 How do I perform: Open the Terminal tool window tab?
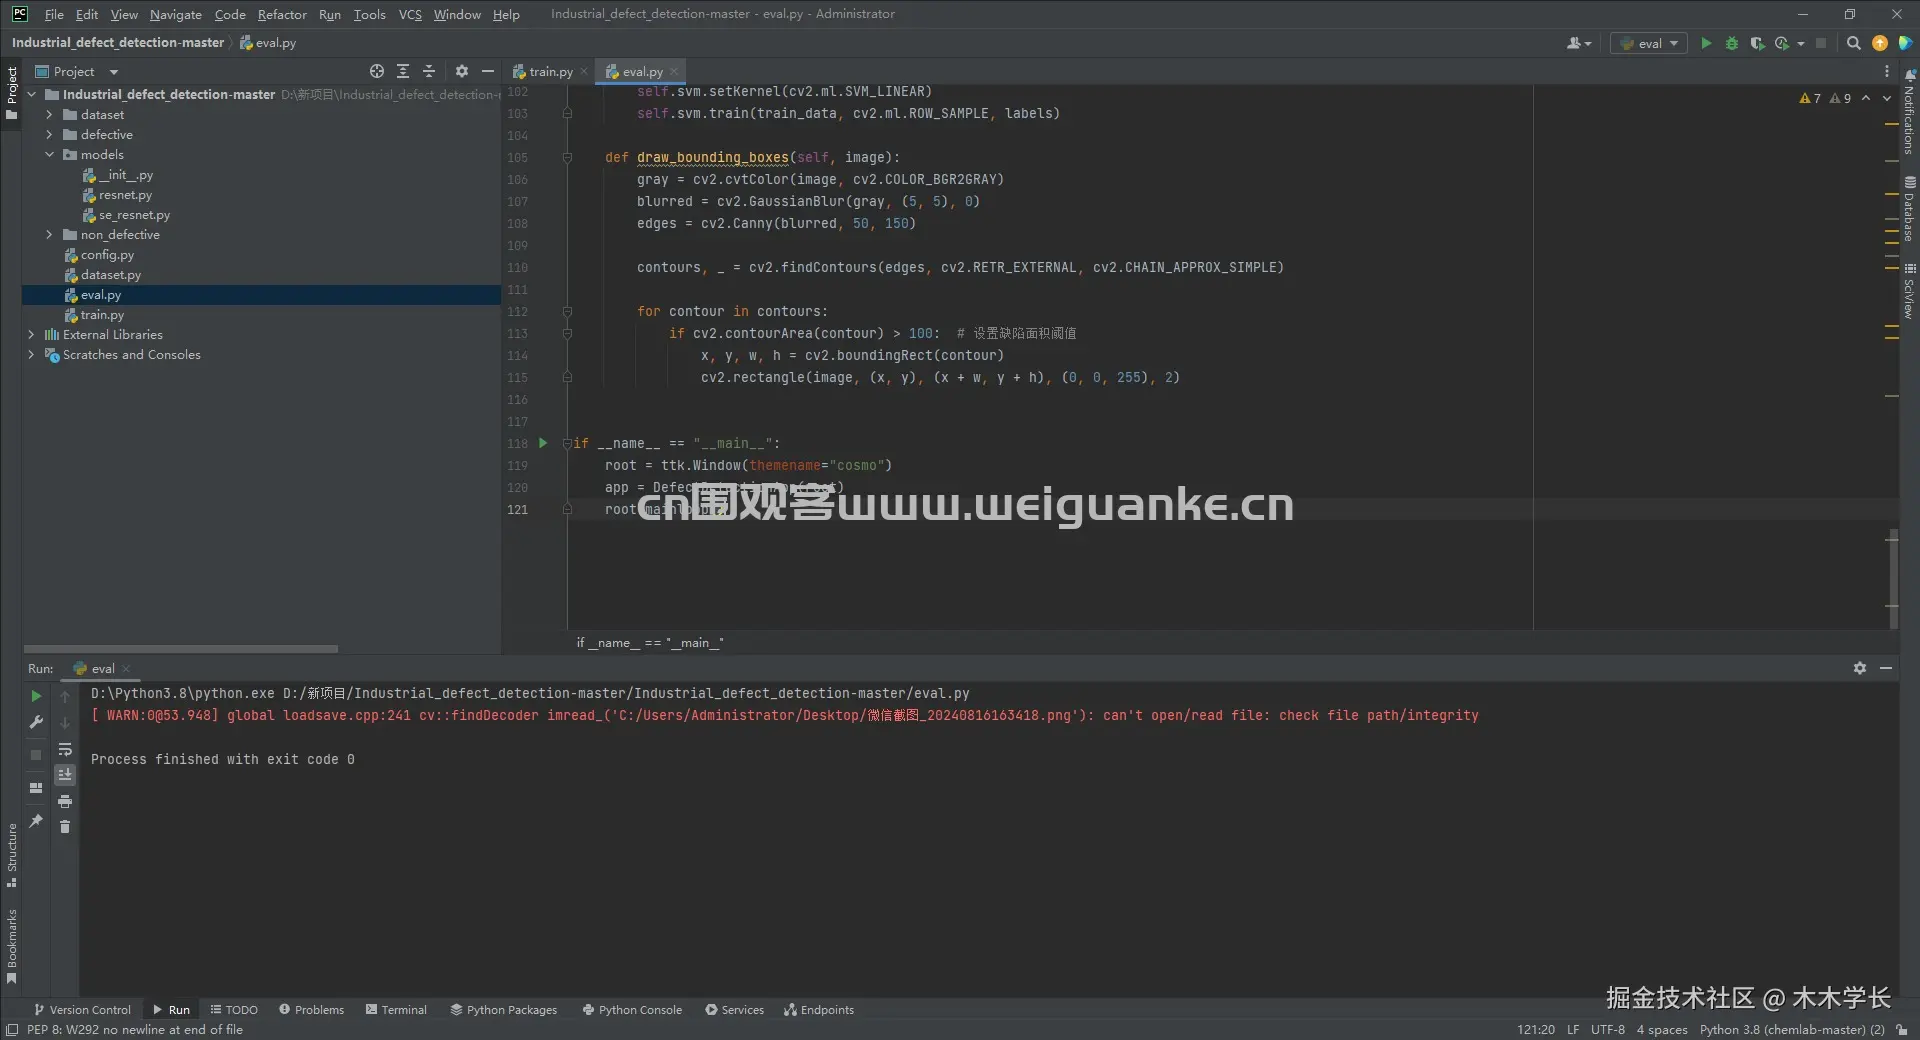pos(396,1010)
